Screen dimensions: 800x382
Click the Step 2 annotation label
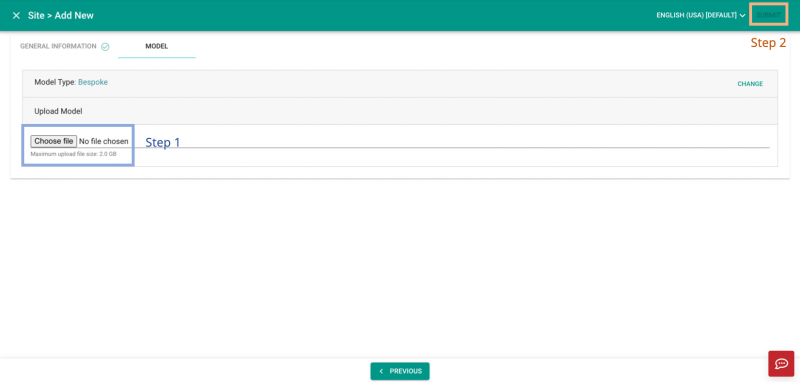pos(768,43)
